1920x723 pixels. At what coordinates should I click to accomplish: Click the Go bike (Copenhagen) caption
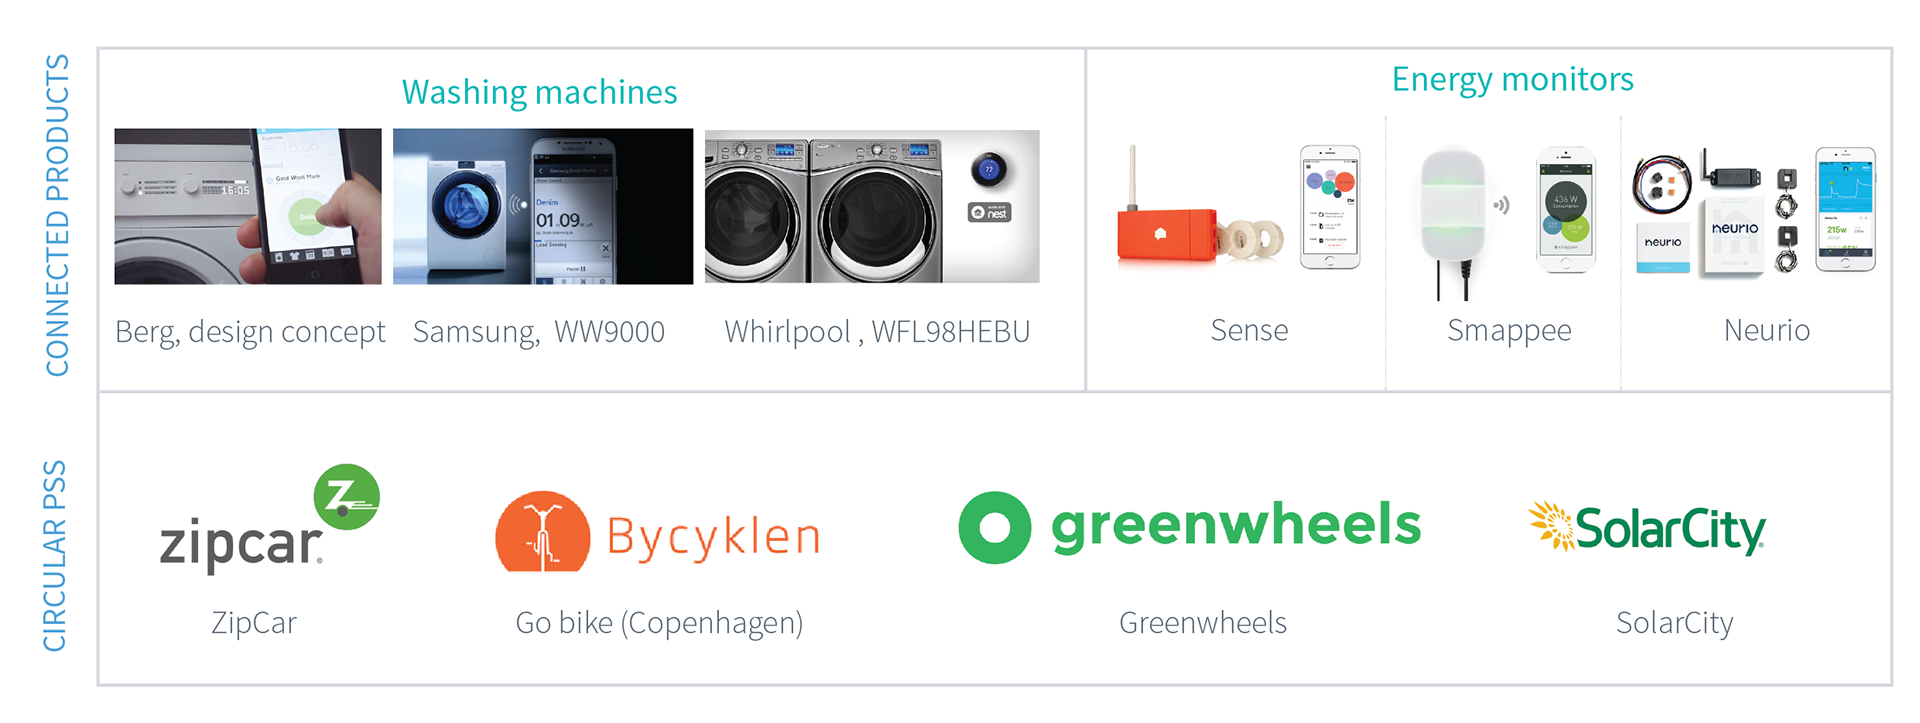659,623
